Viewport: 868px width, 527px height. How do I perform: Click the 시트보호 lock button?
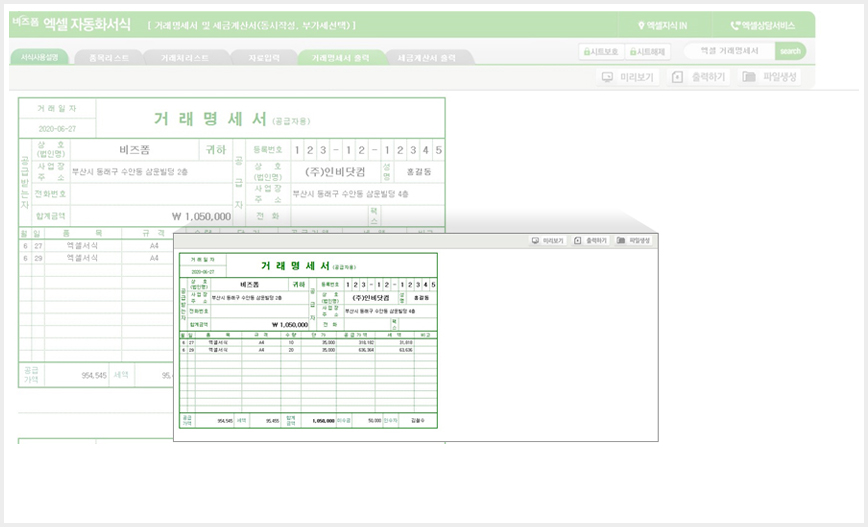click(601, 51)
